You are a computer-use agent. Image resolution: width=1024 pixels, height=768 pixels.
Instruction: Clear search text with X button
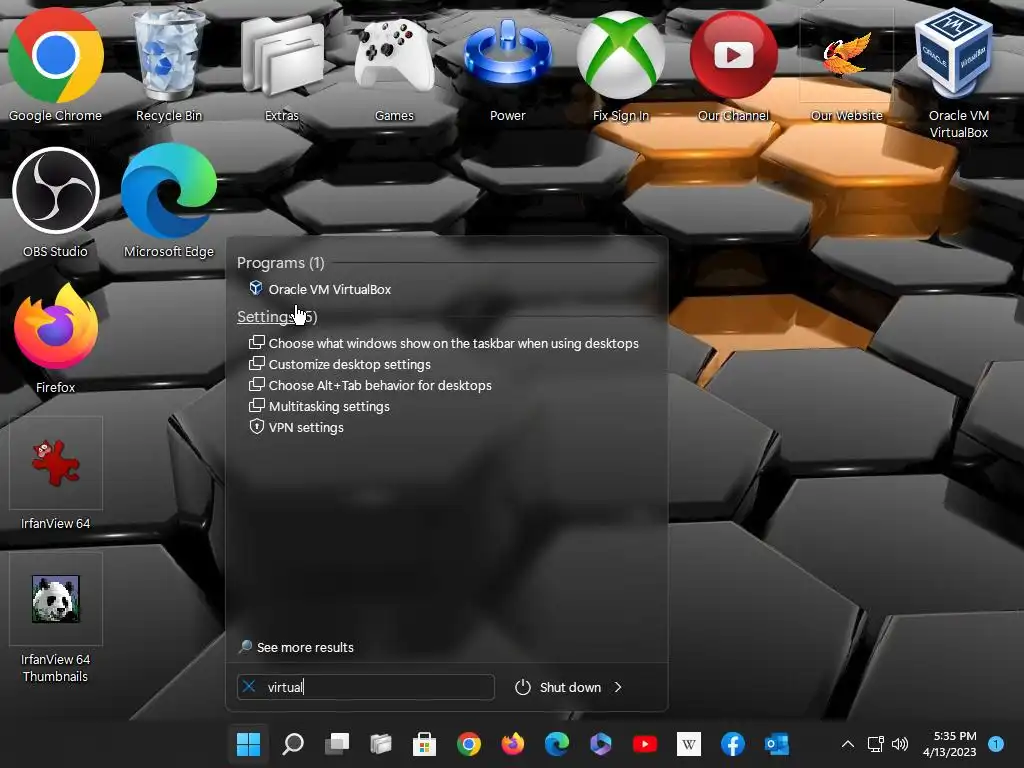[x=249, y=686]
